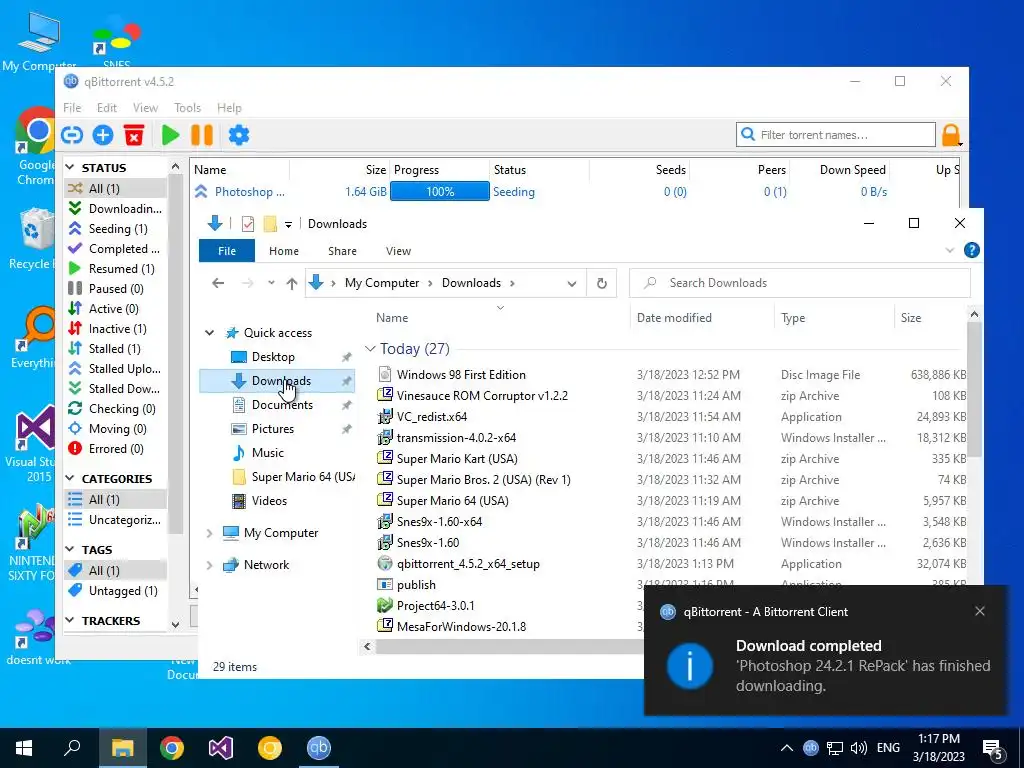
Task: Click the red Remove torrent icon
Action: pyautogui.click(x=134, y=135)
